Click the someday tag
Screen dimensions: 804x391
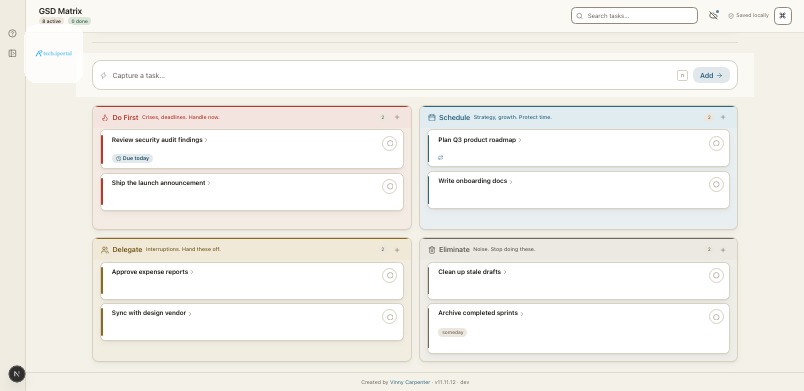452,333
